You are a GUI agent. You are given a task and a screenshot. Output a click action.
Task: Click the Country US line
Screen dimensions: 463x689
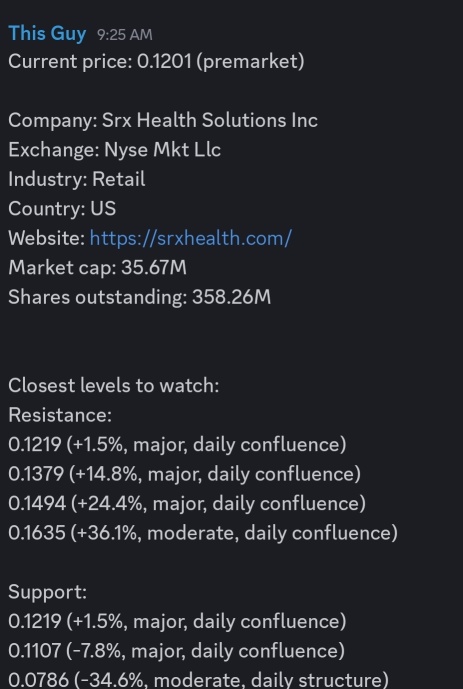pyautogui.click(x=62, y=209)
